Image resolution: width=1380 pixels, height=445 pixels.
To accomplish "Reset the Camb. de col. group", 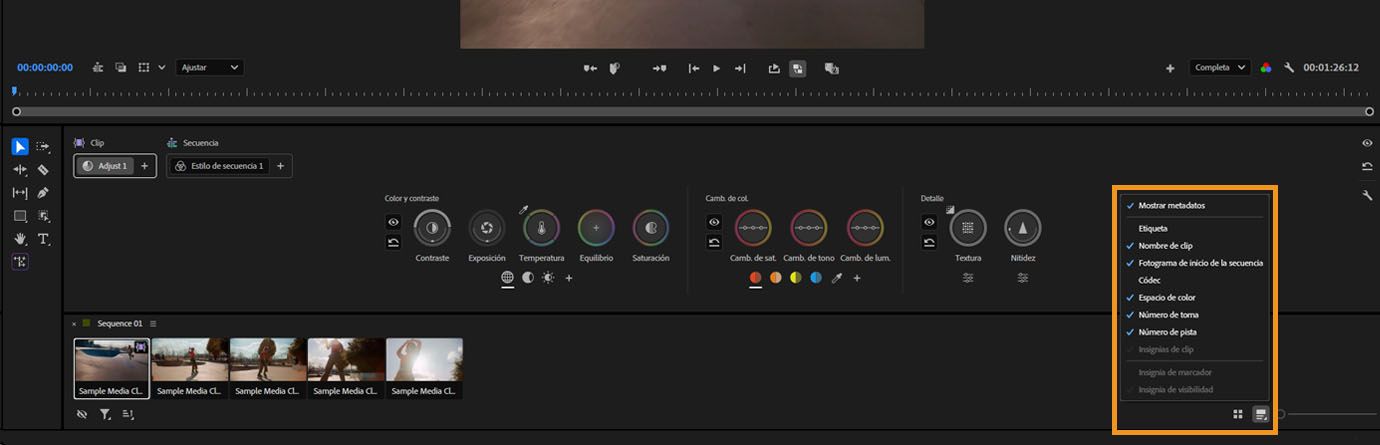I will click(x=714, y=242).
